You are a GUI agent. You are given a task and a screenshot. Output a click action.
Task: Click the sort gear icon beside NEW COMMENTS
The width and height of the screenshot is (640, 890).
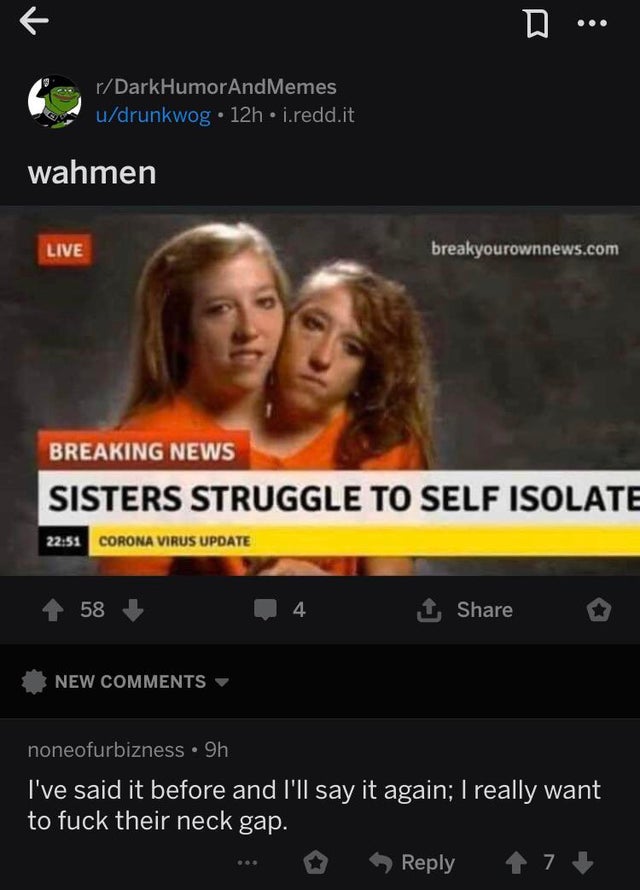[x=34, y=681]
